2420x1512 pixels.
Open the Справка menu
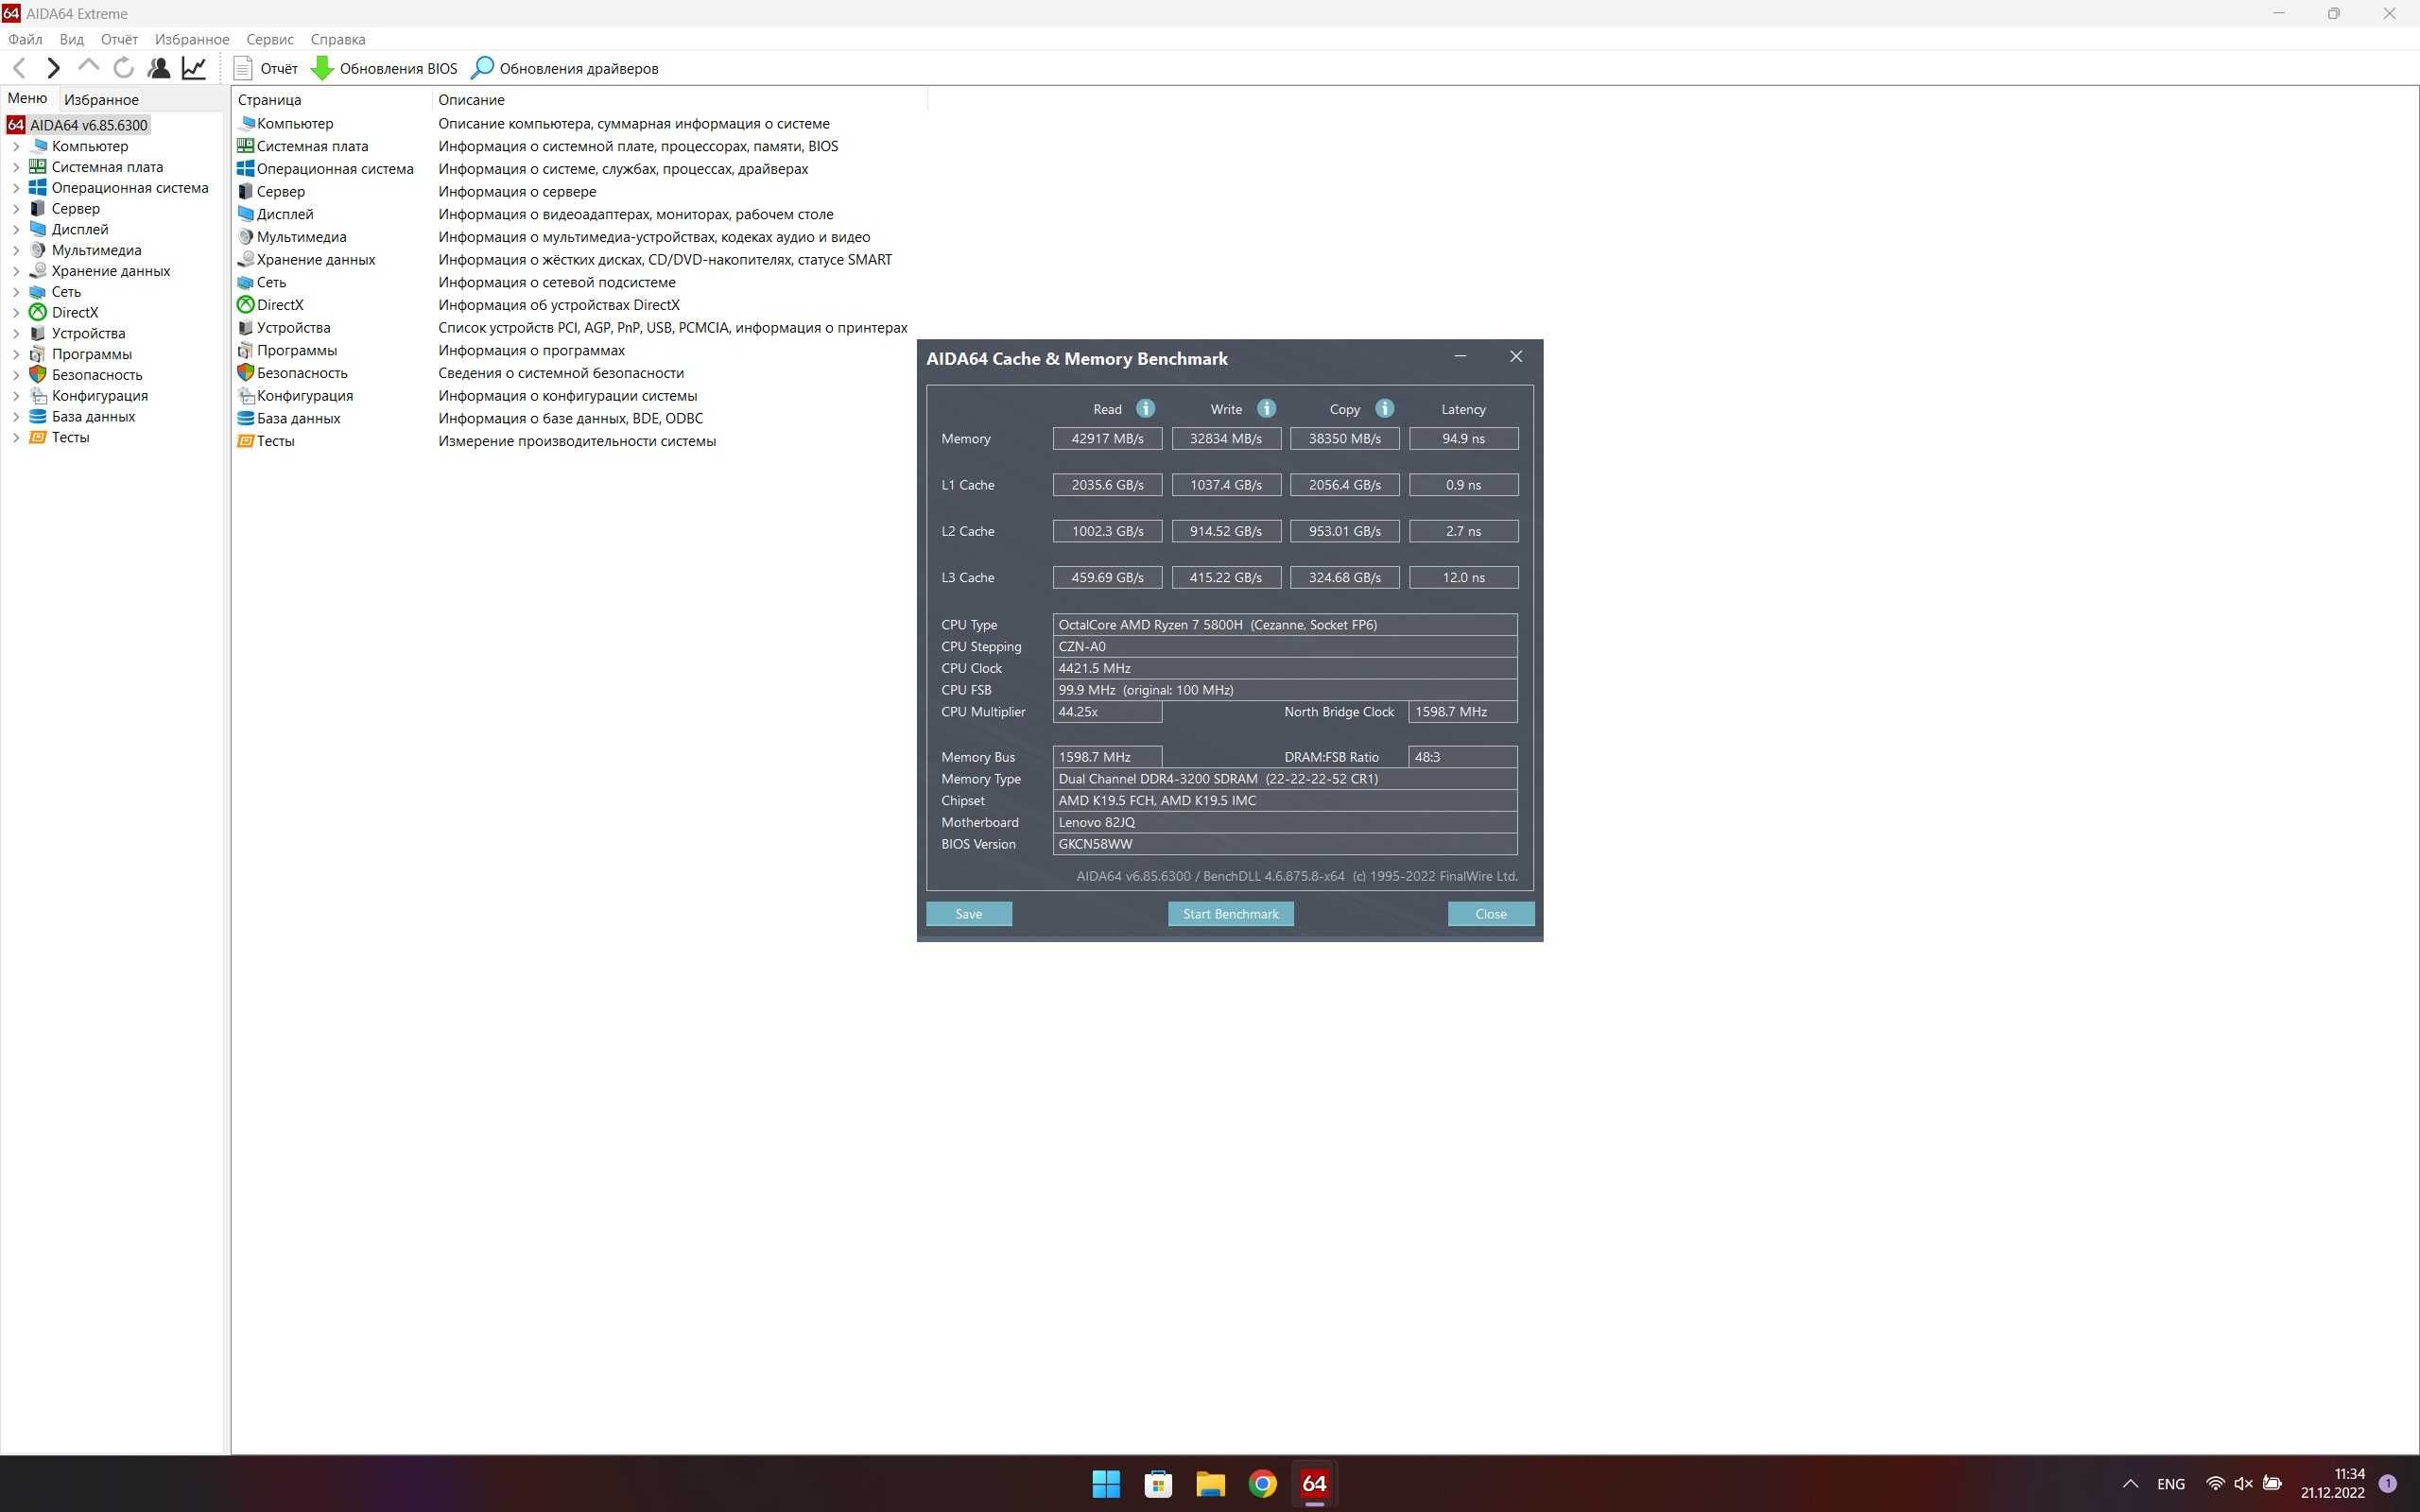[x=338, y=39]
